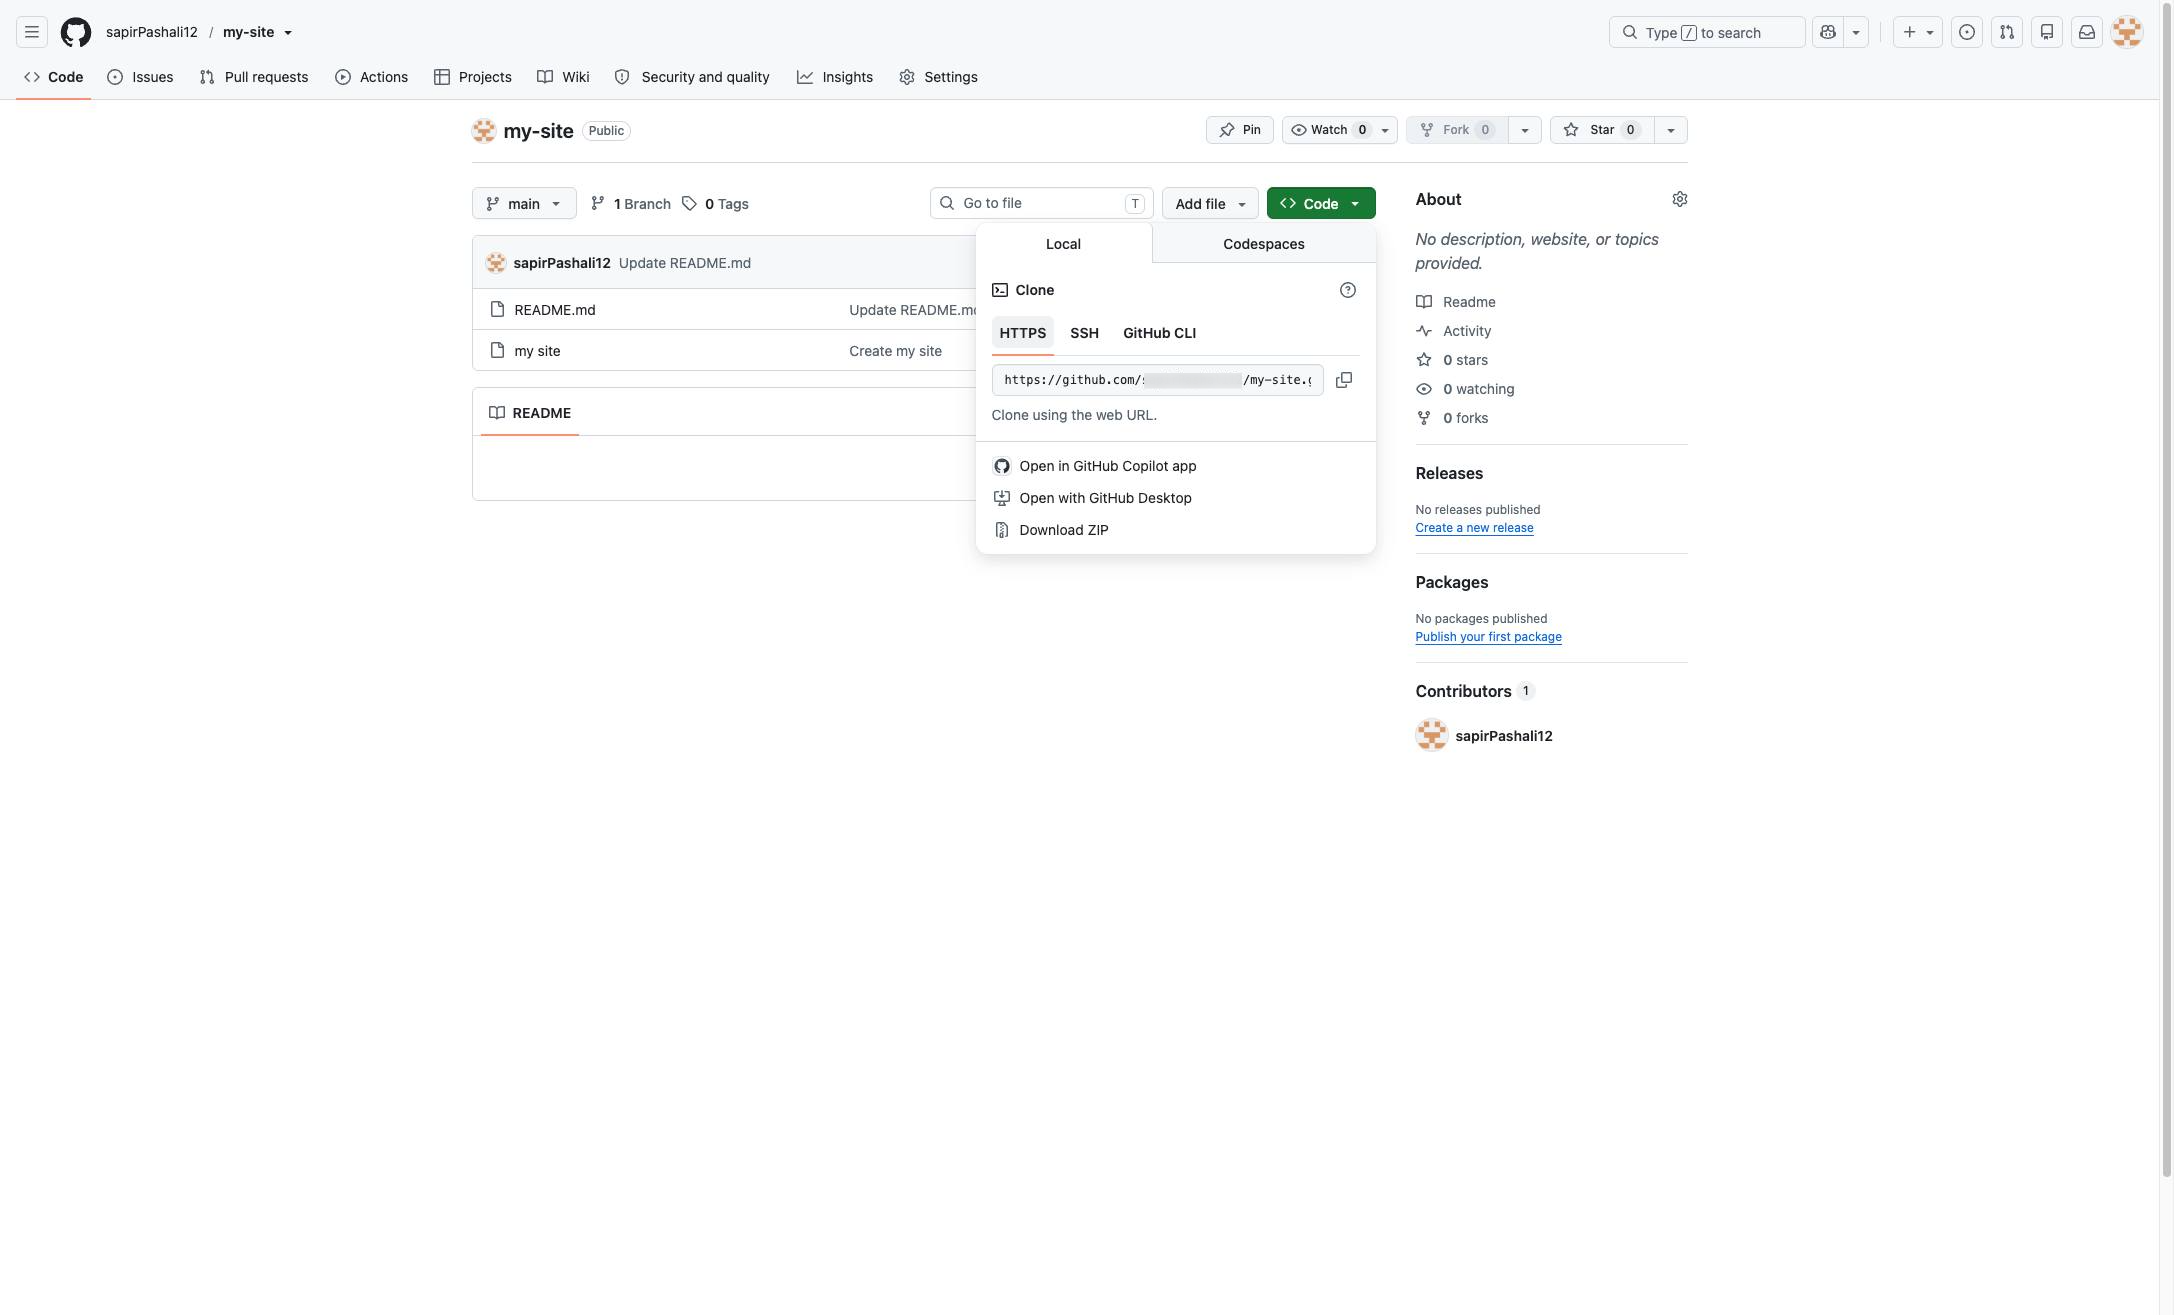View the 0 Tags link
Screen dimensions: 2174x1315
pos(716,203)
